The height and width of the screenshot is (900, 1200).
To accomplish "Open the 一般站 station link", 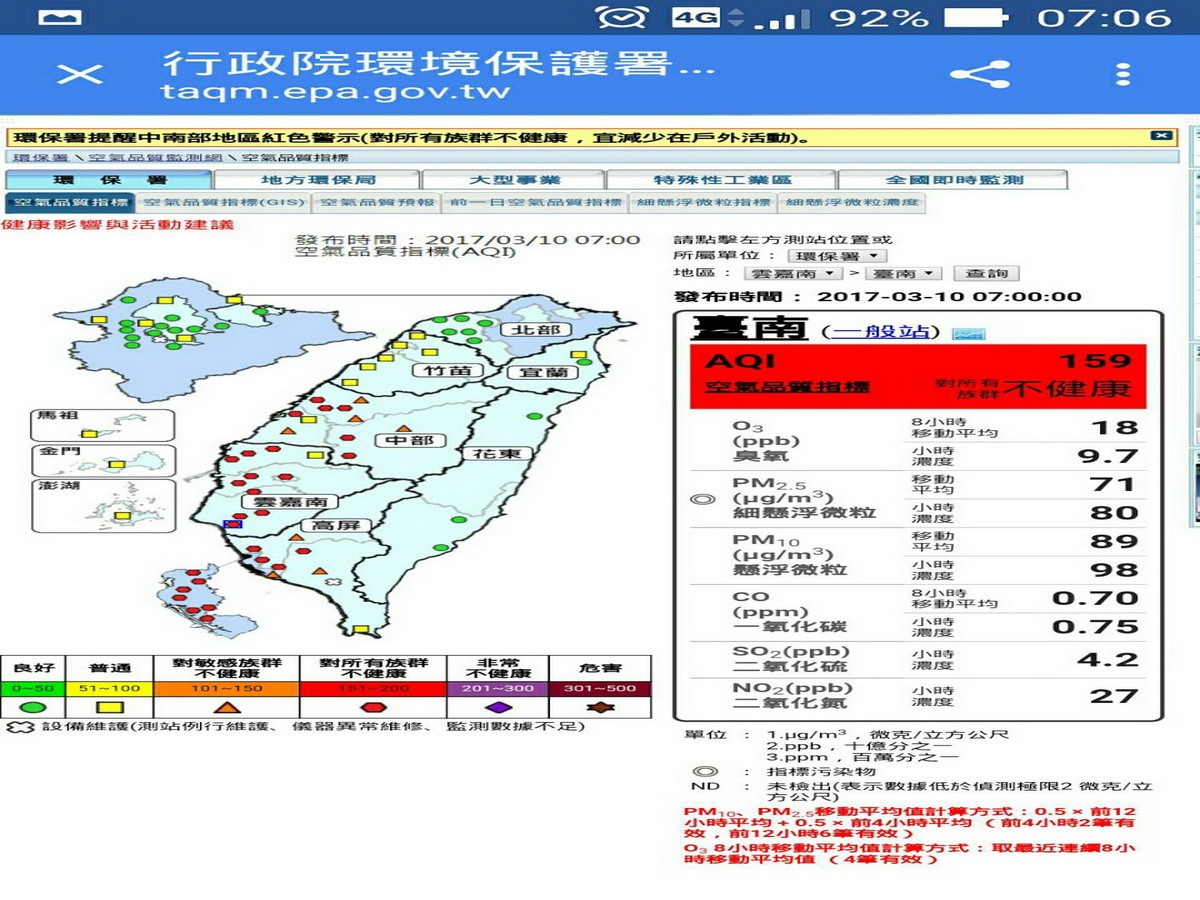I will [883, 332].
